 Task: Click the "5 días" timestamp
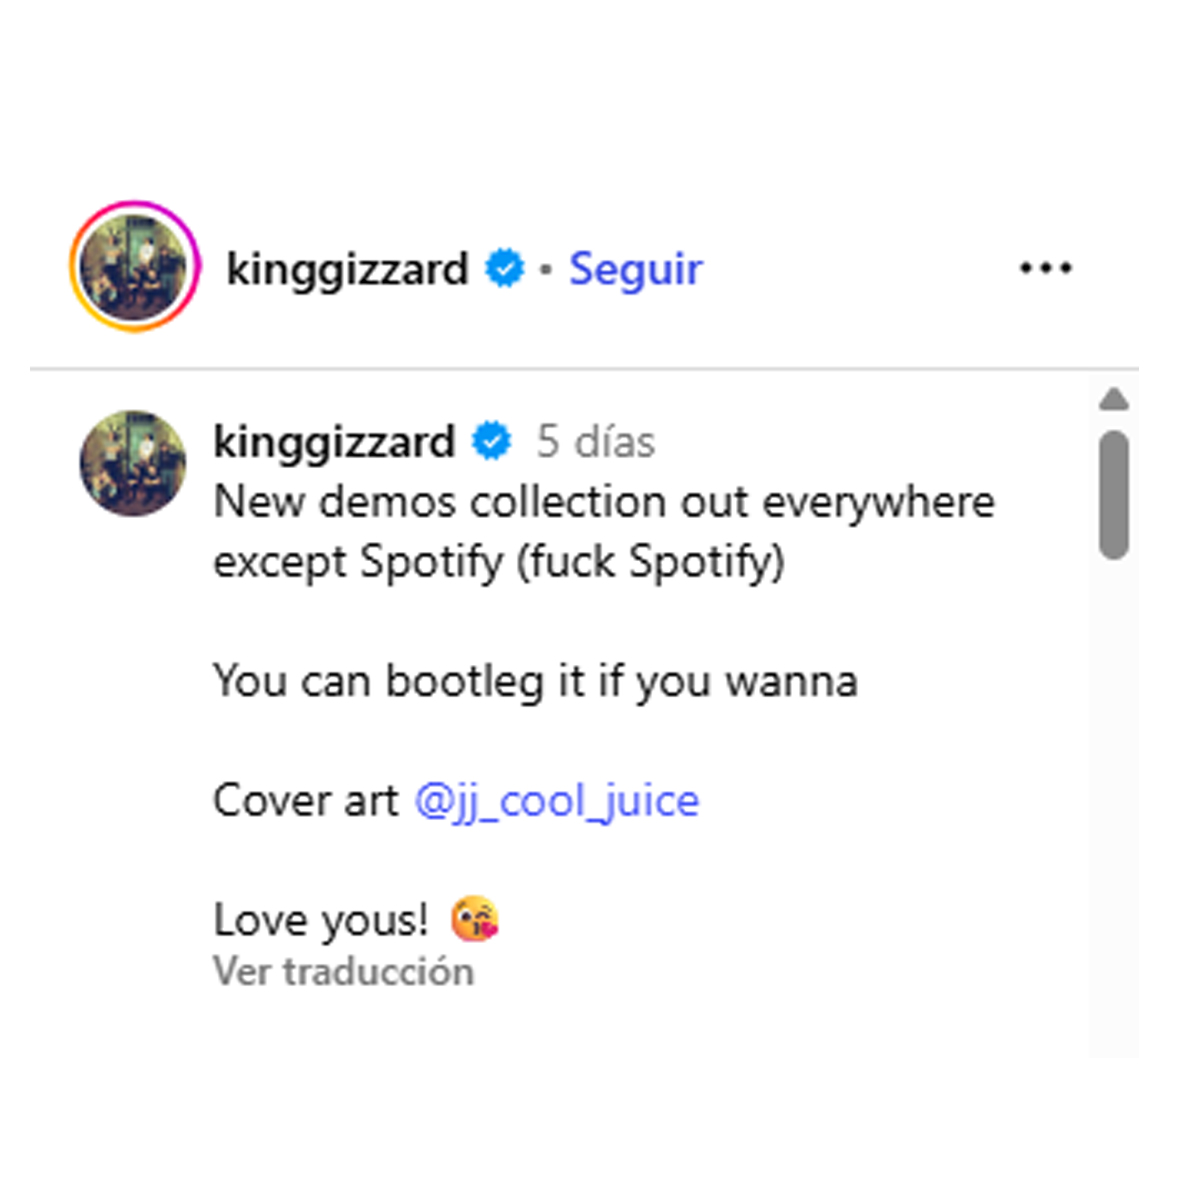coord(595,442)
